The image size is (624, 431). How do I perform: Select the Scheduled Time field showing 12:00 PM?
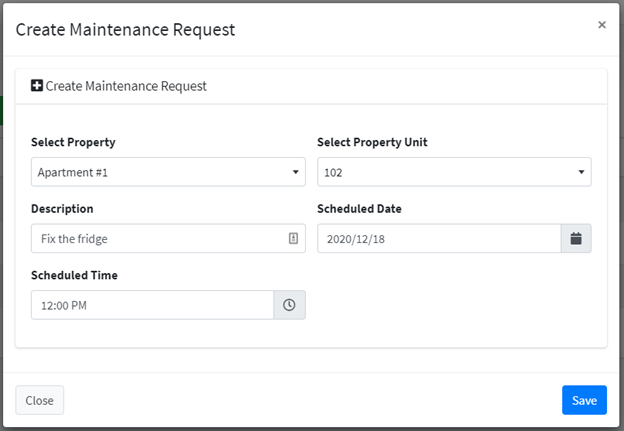click(x=152, y=305)
